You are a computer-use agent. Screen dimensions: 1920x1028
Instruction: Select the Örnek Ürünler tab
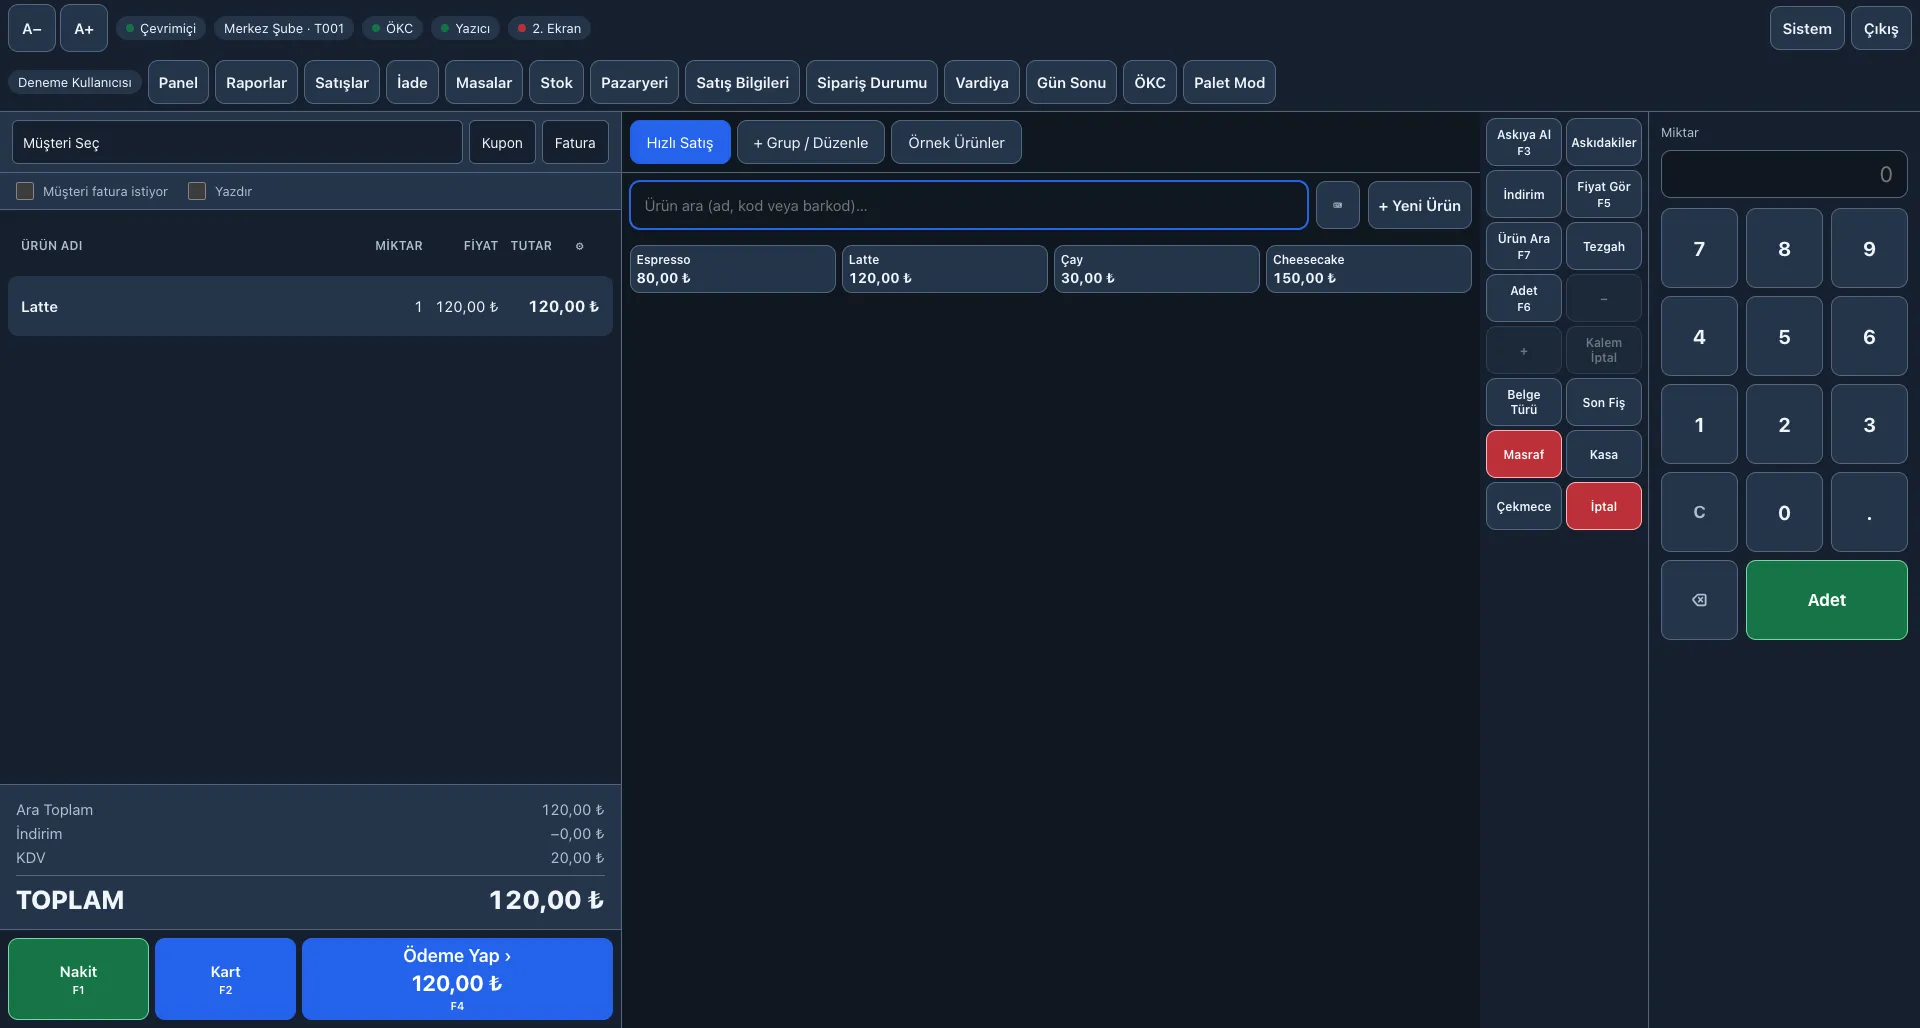click(x=956, y=142)
